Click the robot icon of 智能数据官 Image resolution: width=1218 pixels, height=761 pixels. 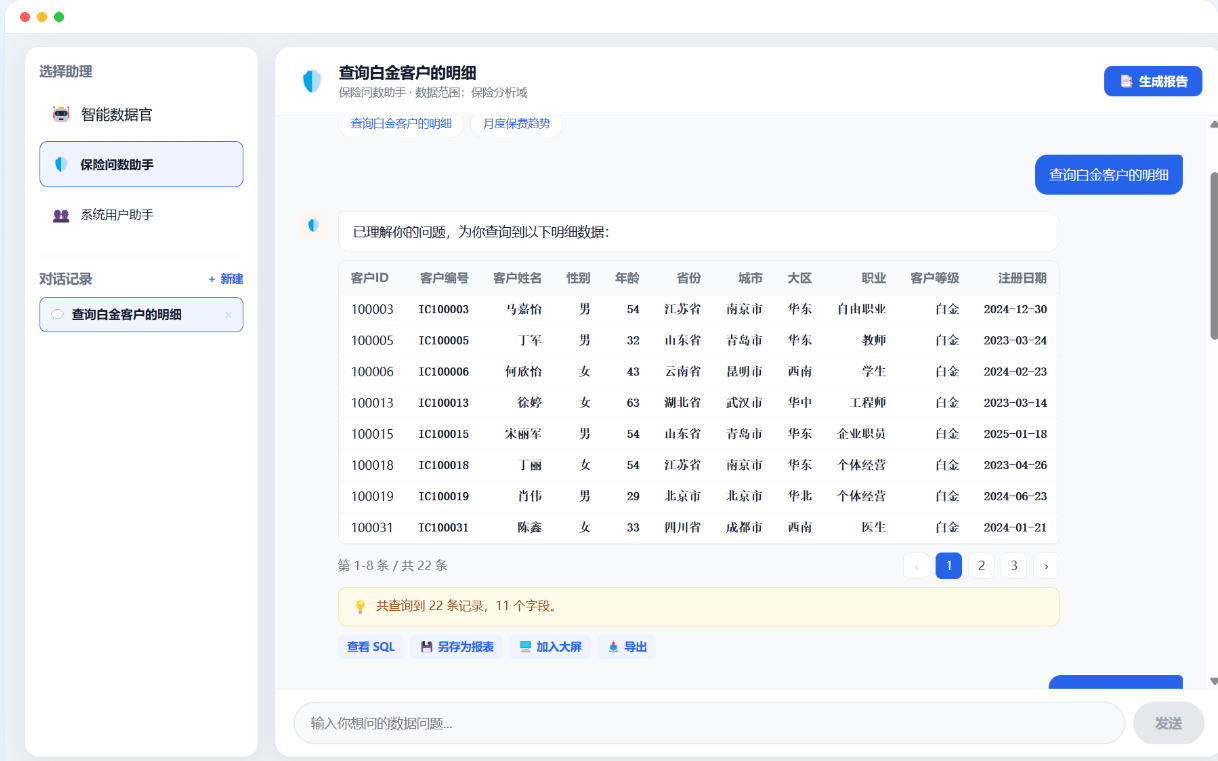[61, 115]
